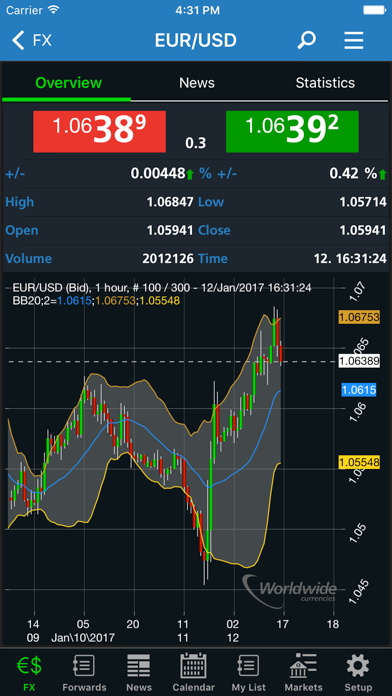Select the Open value 1.05941
This screenshot has width=392, height=696.
tap(170, 230)
